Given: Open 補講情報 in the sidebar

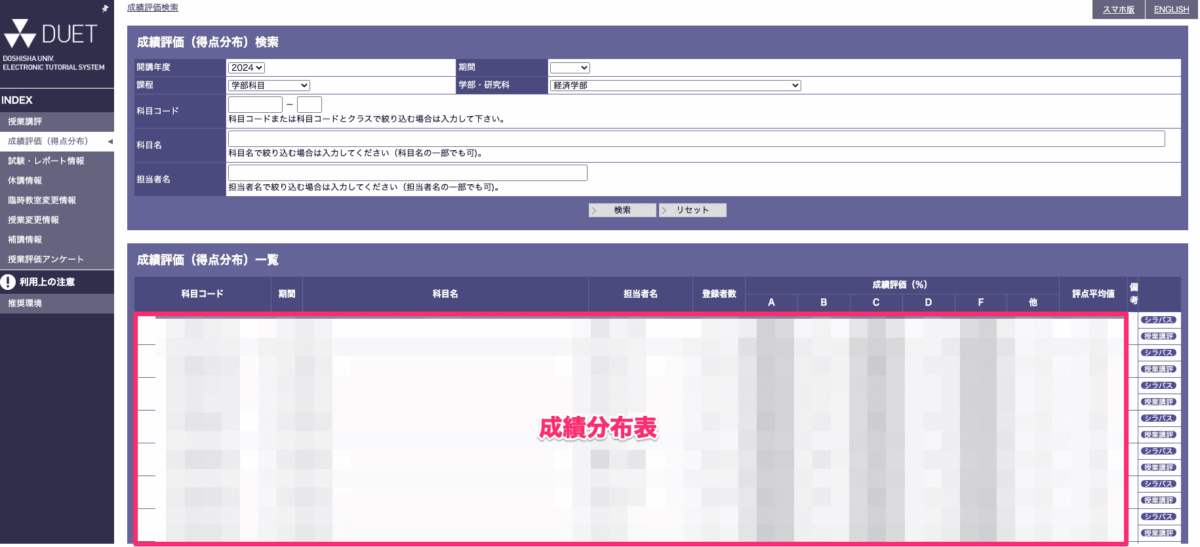Looking at the screenshot, I should 58,240.
